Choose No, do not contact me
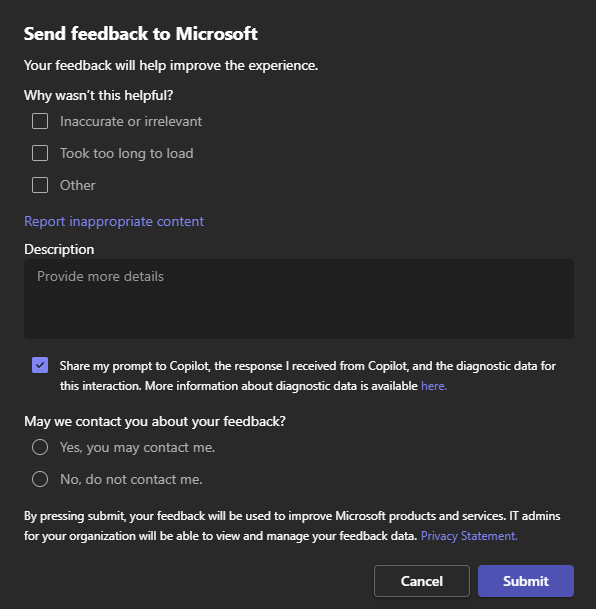The height and width of the screenshot is (609, 596). [x=40, y=479]
